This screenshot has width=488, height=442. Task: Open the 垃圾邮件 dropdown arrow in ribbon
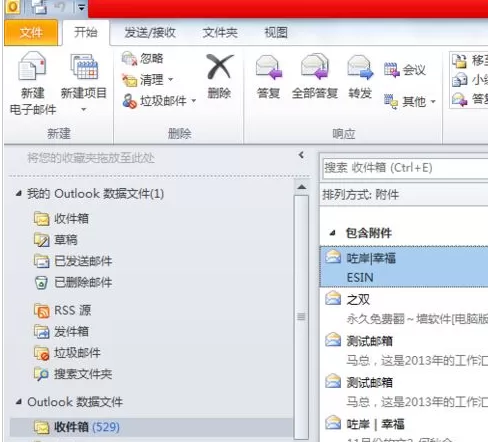pyautogui.click(x=194, y=101)
